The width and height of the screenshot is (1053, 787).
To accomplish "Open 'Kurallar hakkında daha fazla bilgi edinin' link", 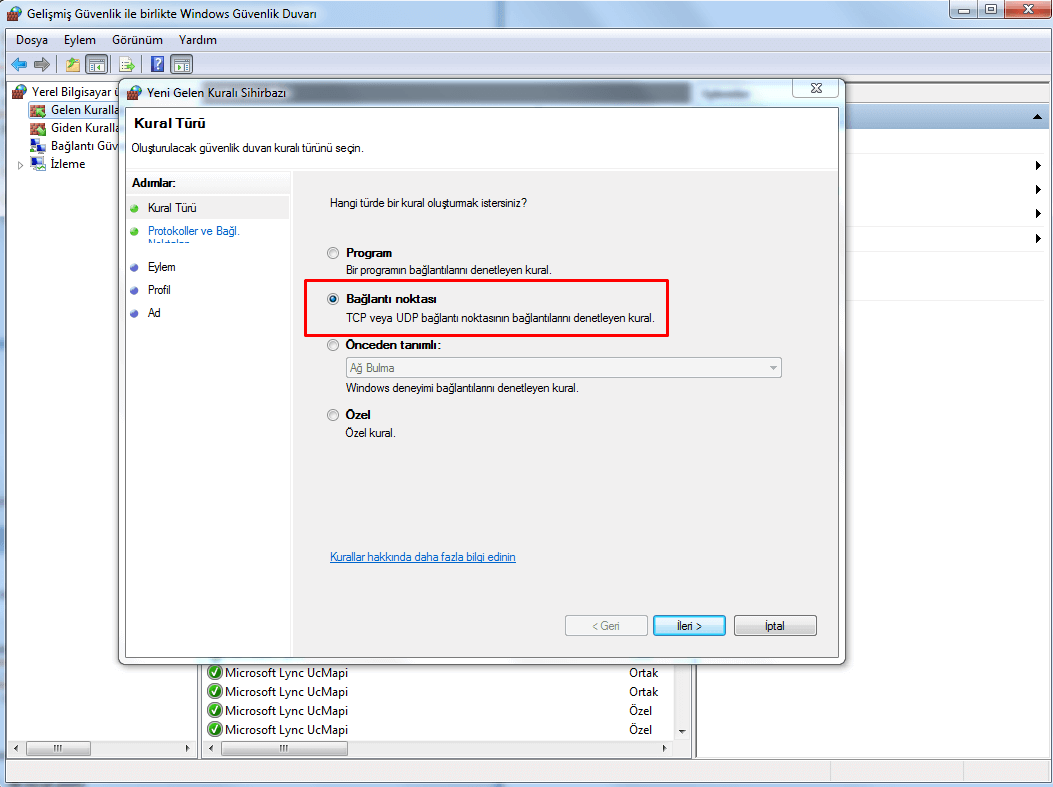I will point(422,557).
